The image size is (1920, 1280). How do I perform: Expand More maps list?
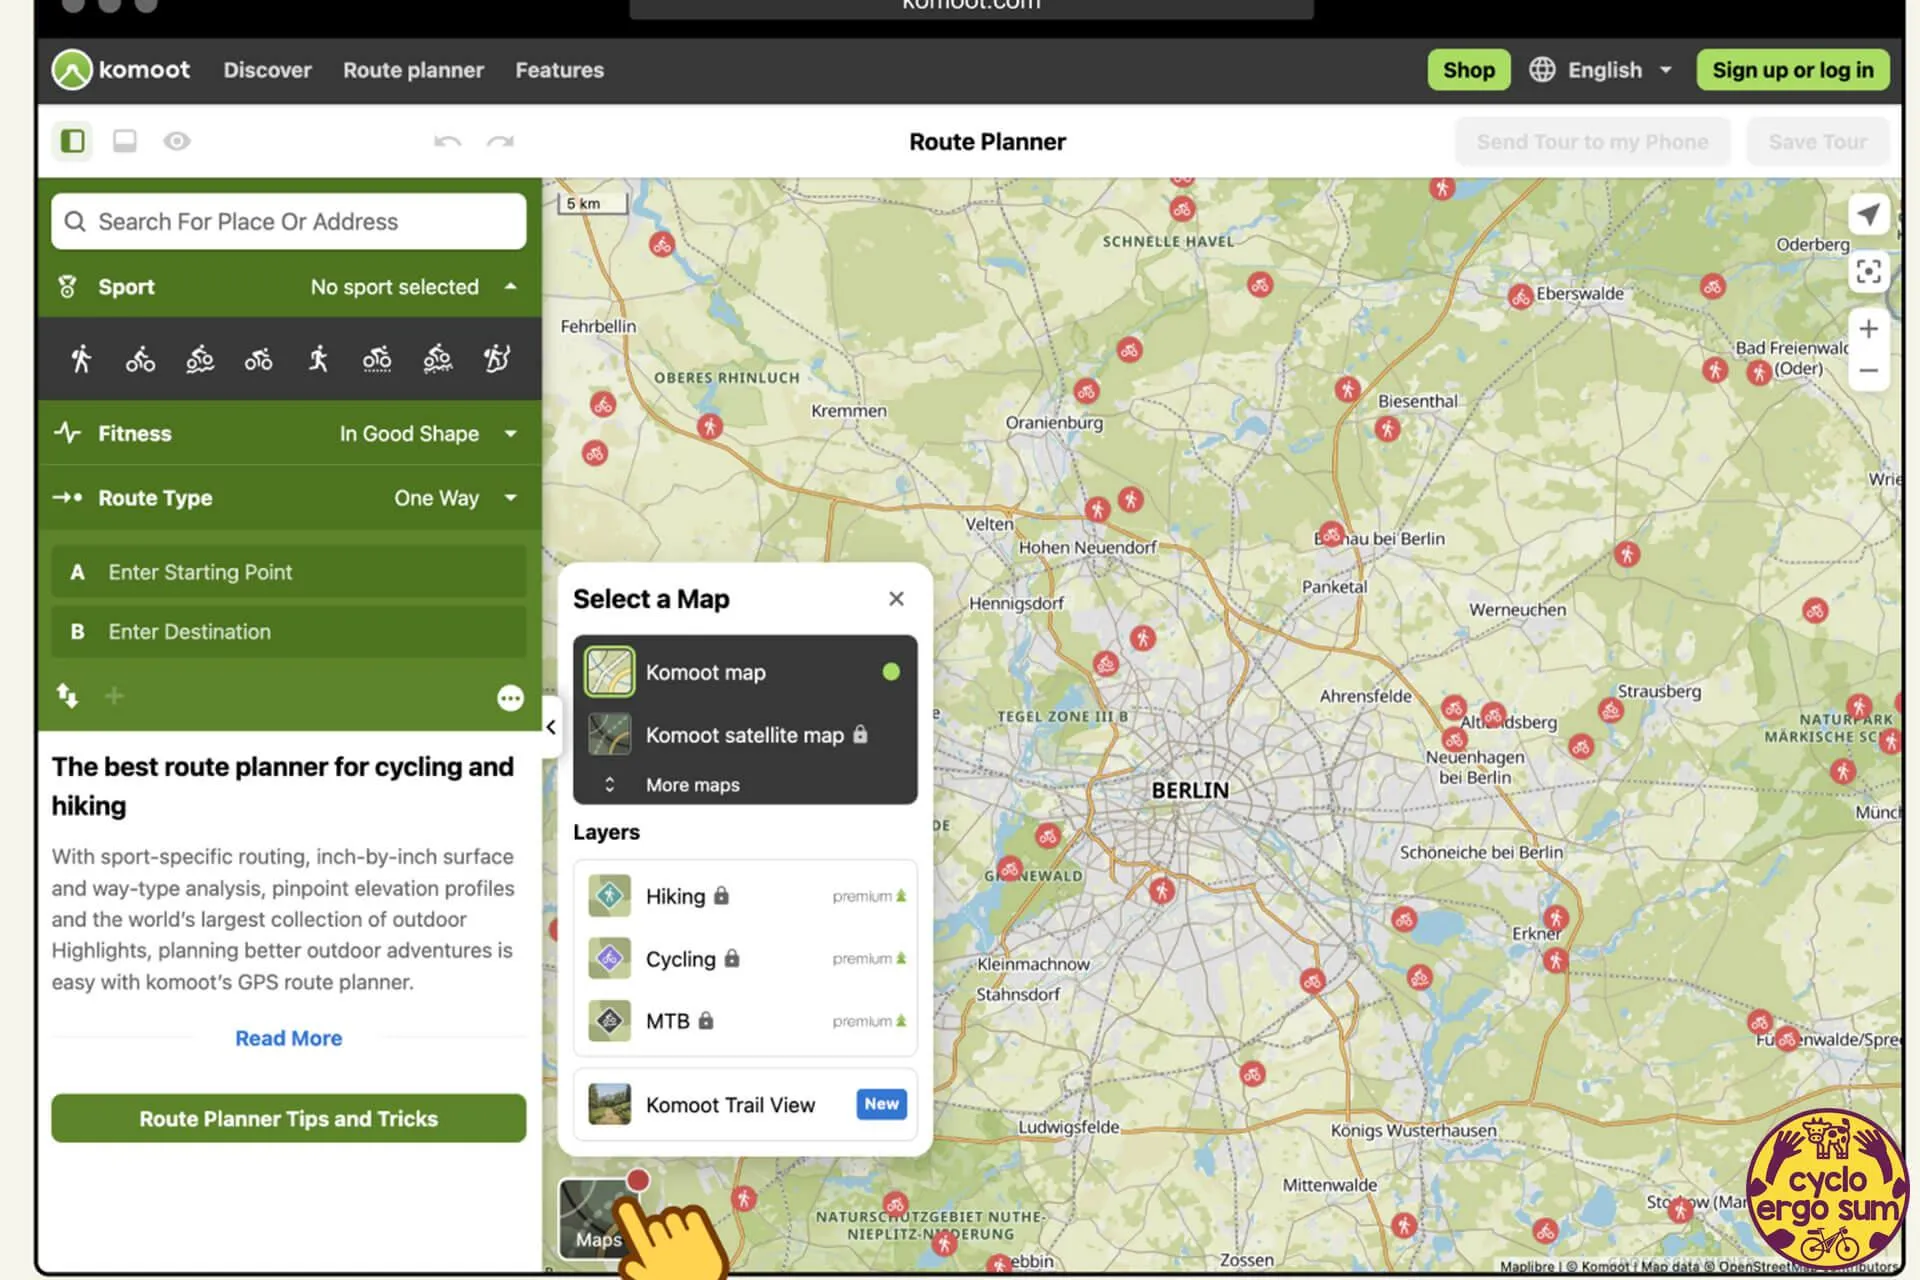pyautogui.click(x=692, y=785)
